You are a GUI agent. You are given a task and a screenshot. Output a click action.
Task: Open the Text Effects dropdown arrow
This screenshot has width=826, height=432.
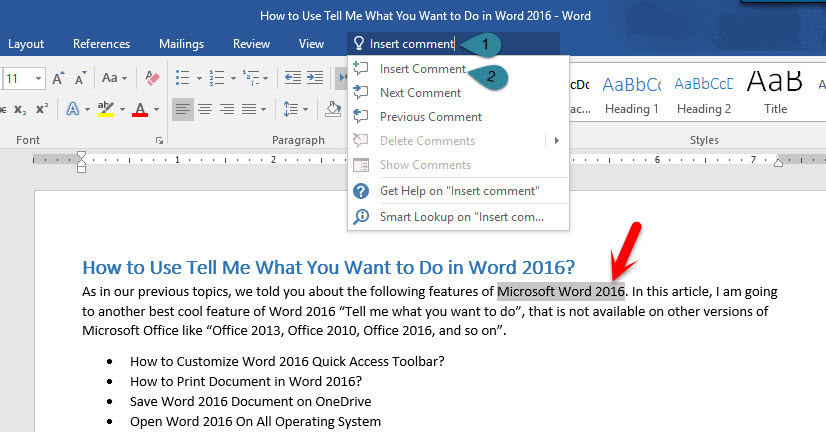click(x=87, y=110)
